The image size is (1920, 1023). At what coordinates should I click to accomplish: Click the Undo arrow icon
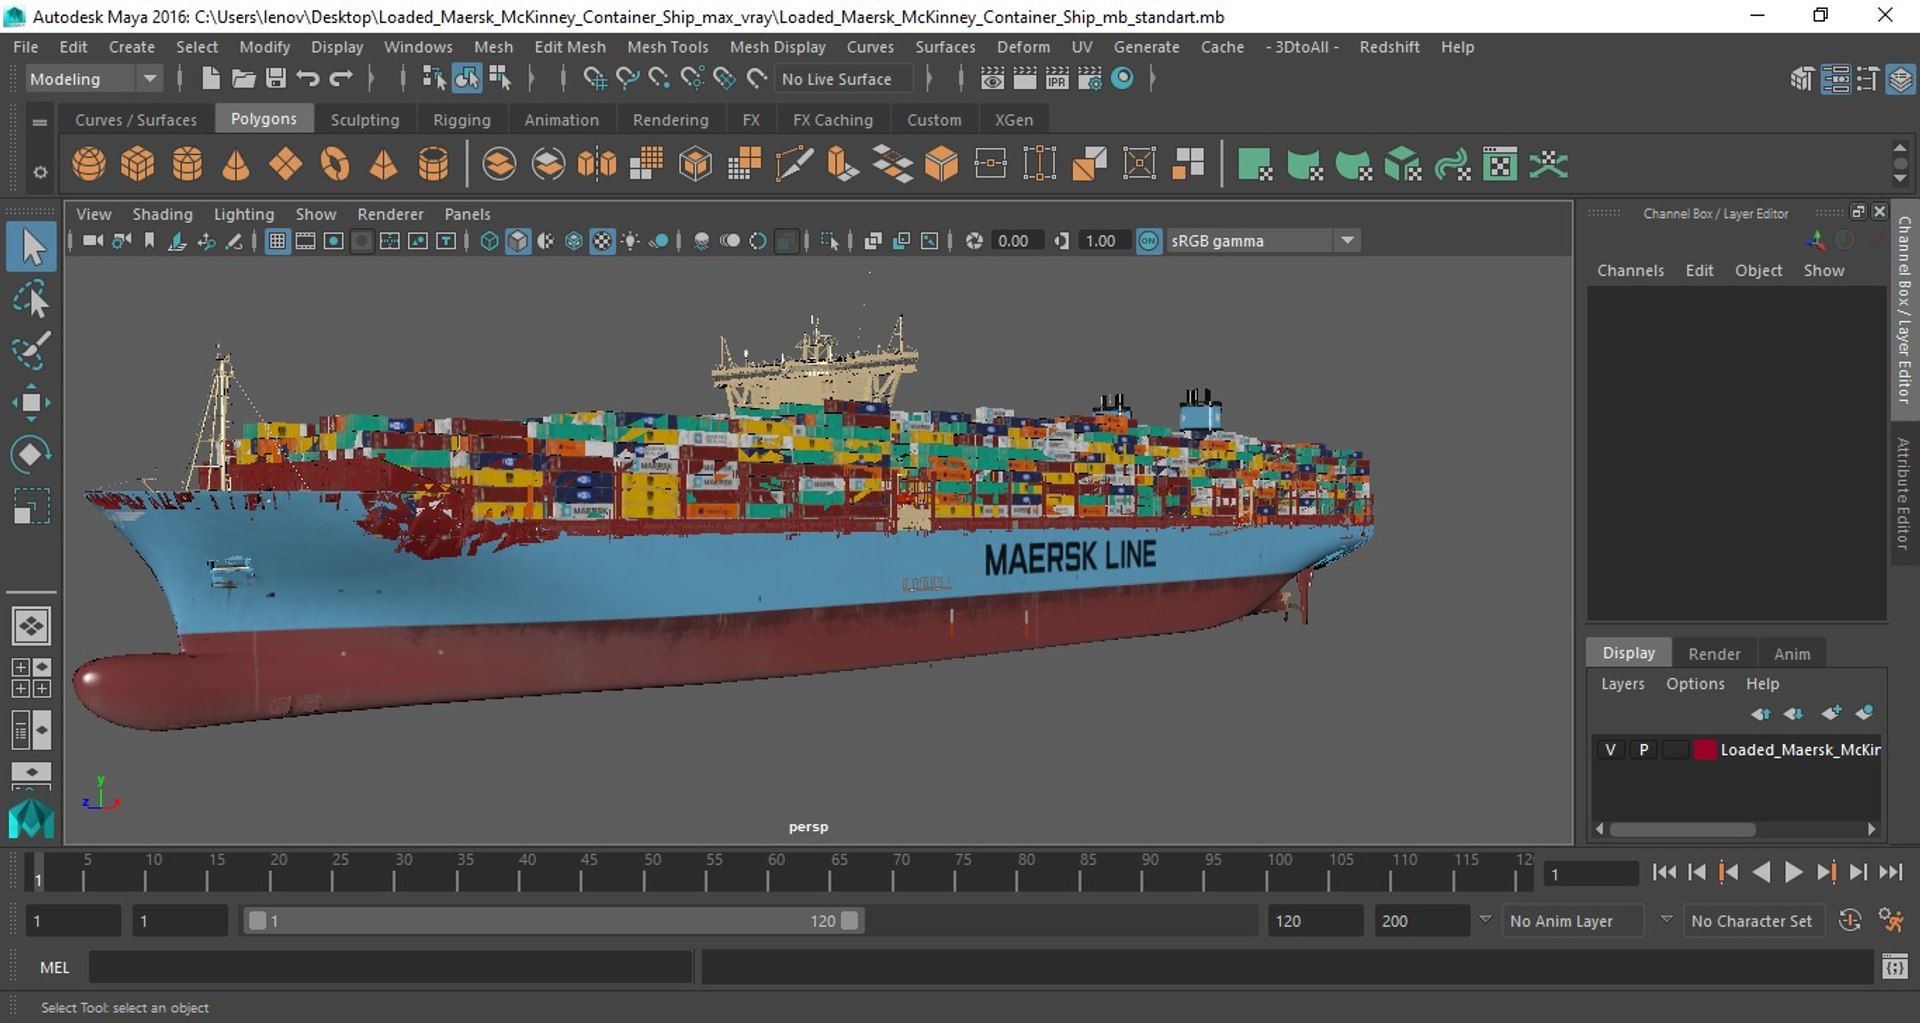click(308, 78)
